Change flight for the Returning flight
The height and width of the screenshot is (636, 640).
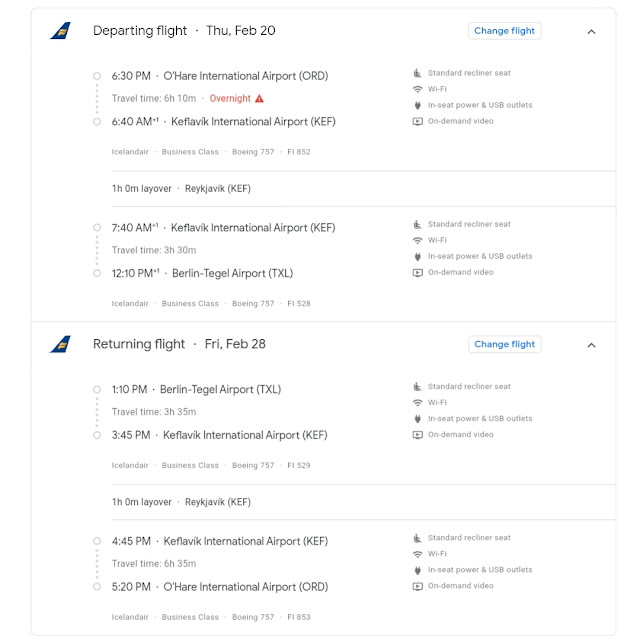point(504,344)
